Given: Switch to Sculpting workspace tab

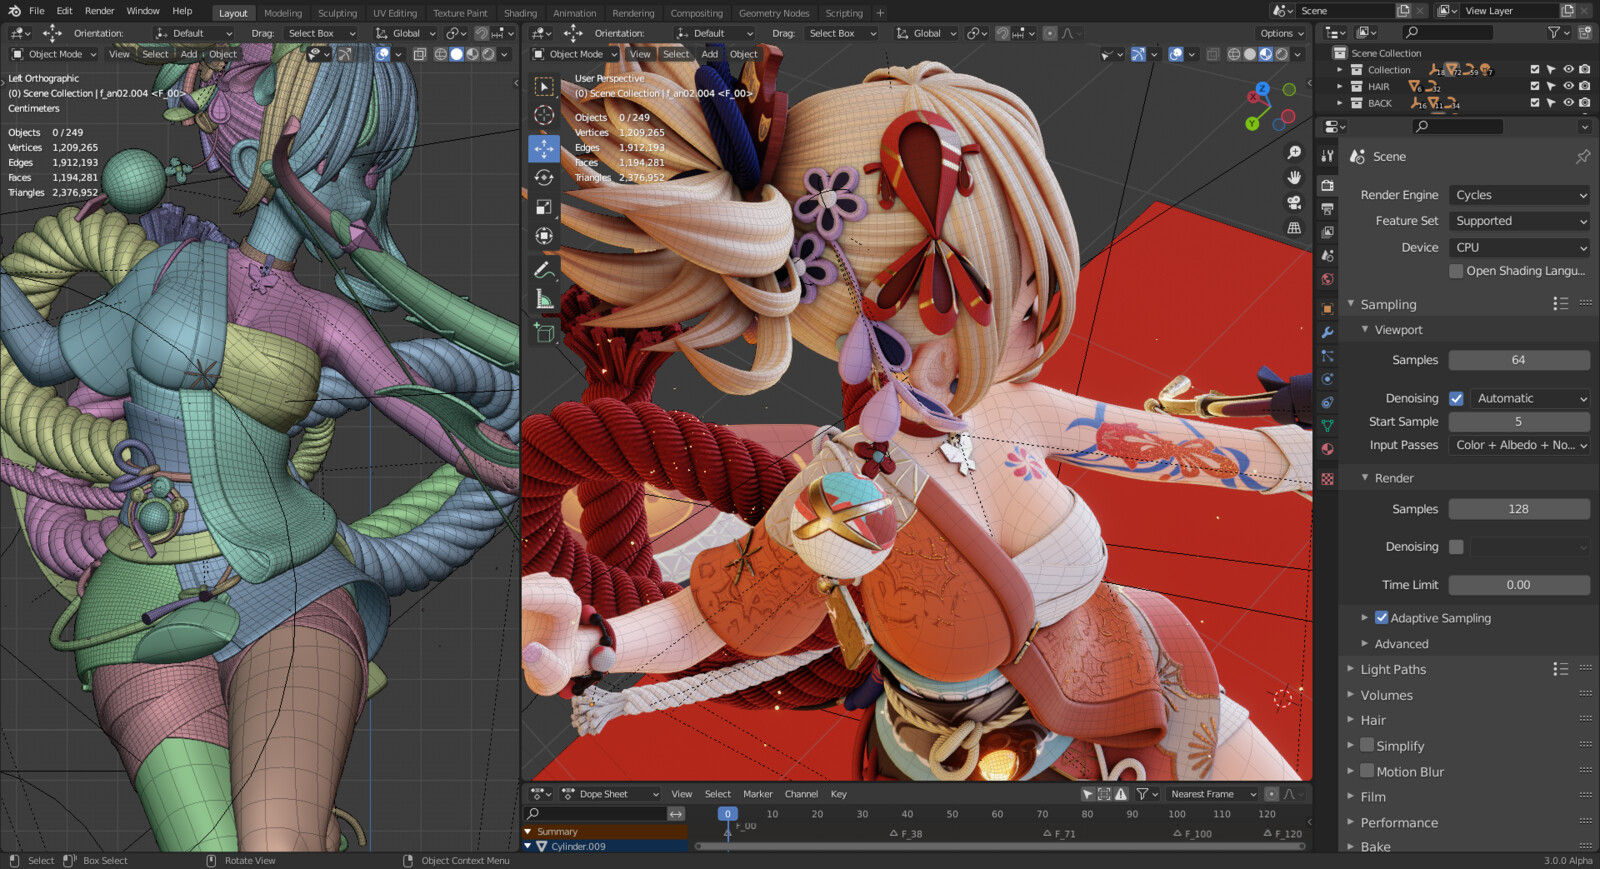Looking at the screenshot, I should pos(337,13).
